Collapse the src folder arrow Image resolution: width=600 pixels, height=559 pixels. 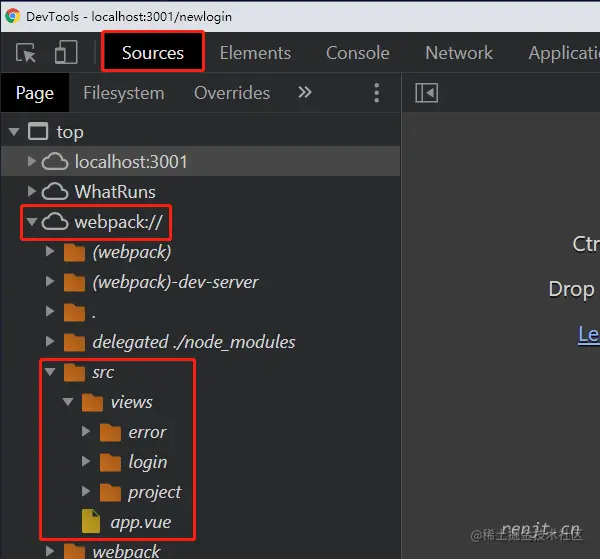pos(50,372)
